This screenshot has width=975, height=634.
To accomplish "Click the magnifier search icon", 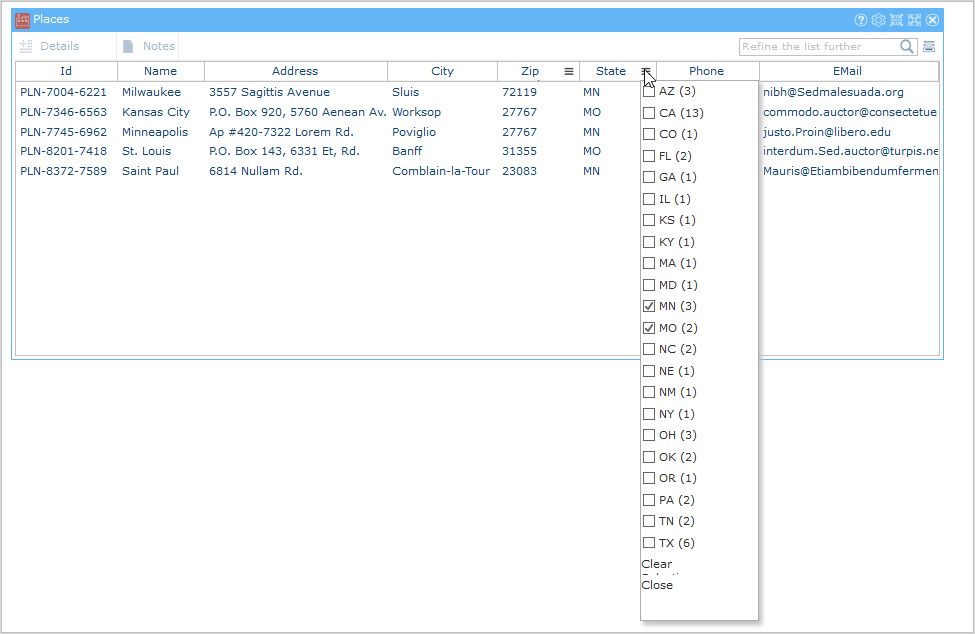I will (x=907, y=47).
